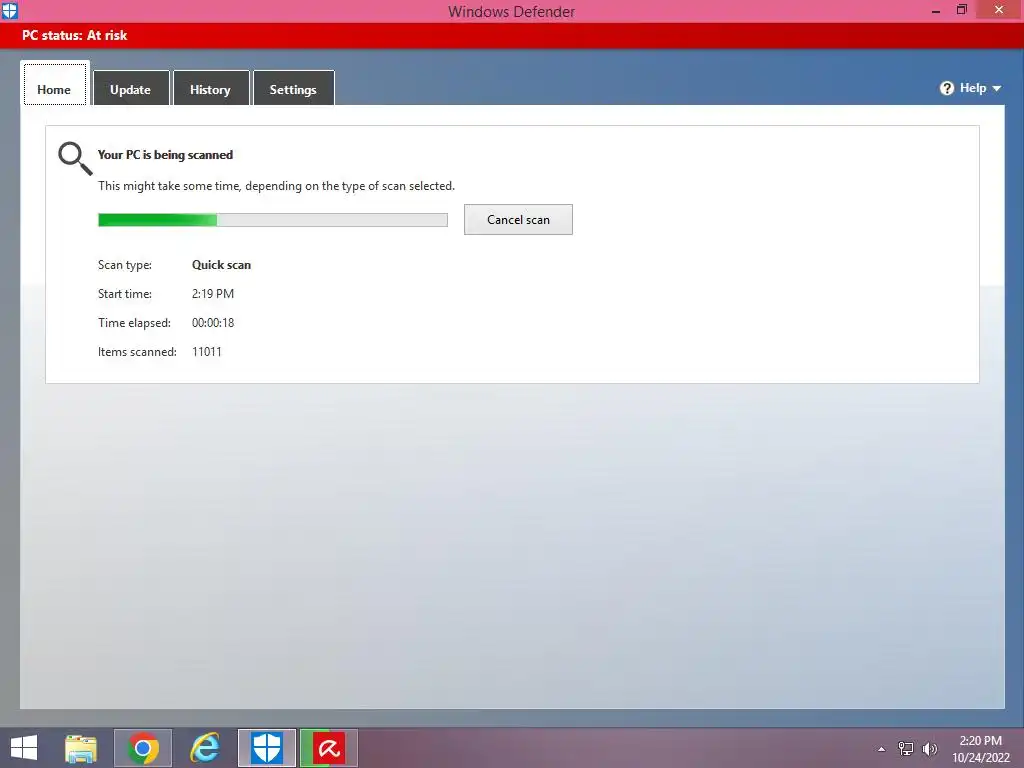This screenshot has width=1024, height=768.
Task: Click the start time value 2:19 PM
Action: pyautogui.click(x=213, y=294)
